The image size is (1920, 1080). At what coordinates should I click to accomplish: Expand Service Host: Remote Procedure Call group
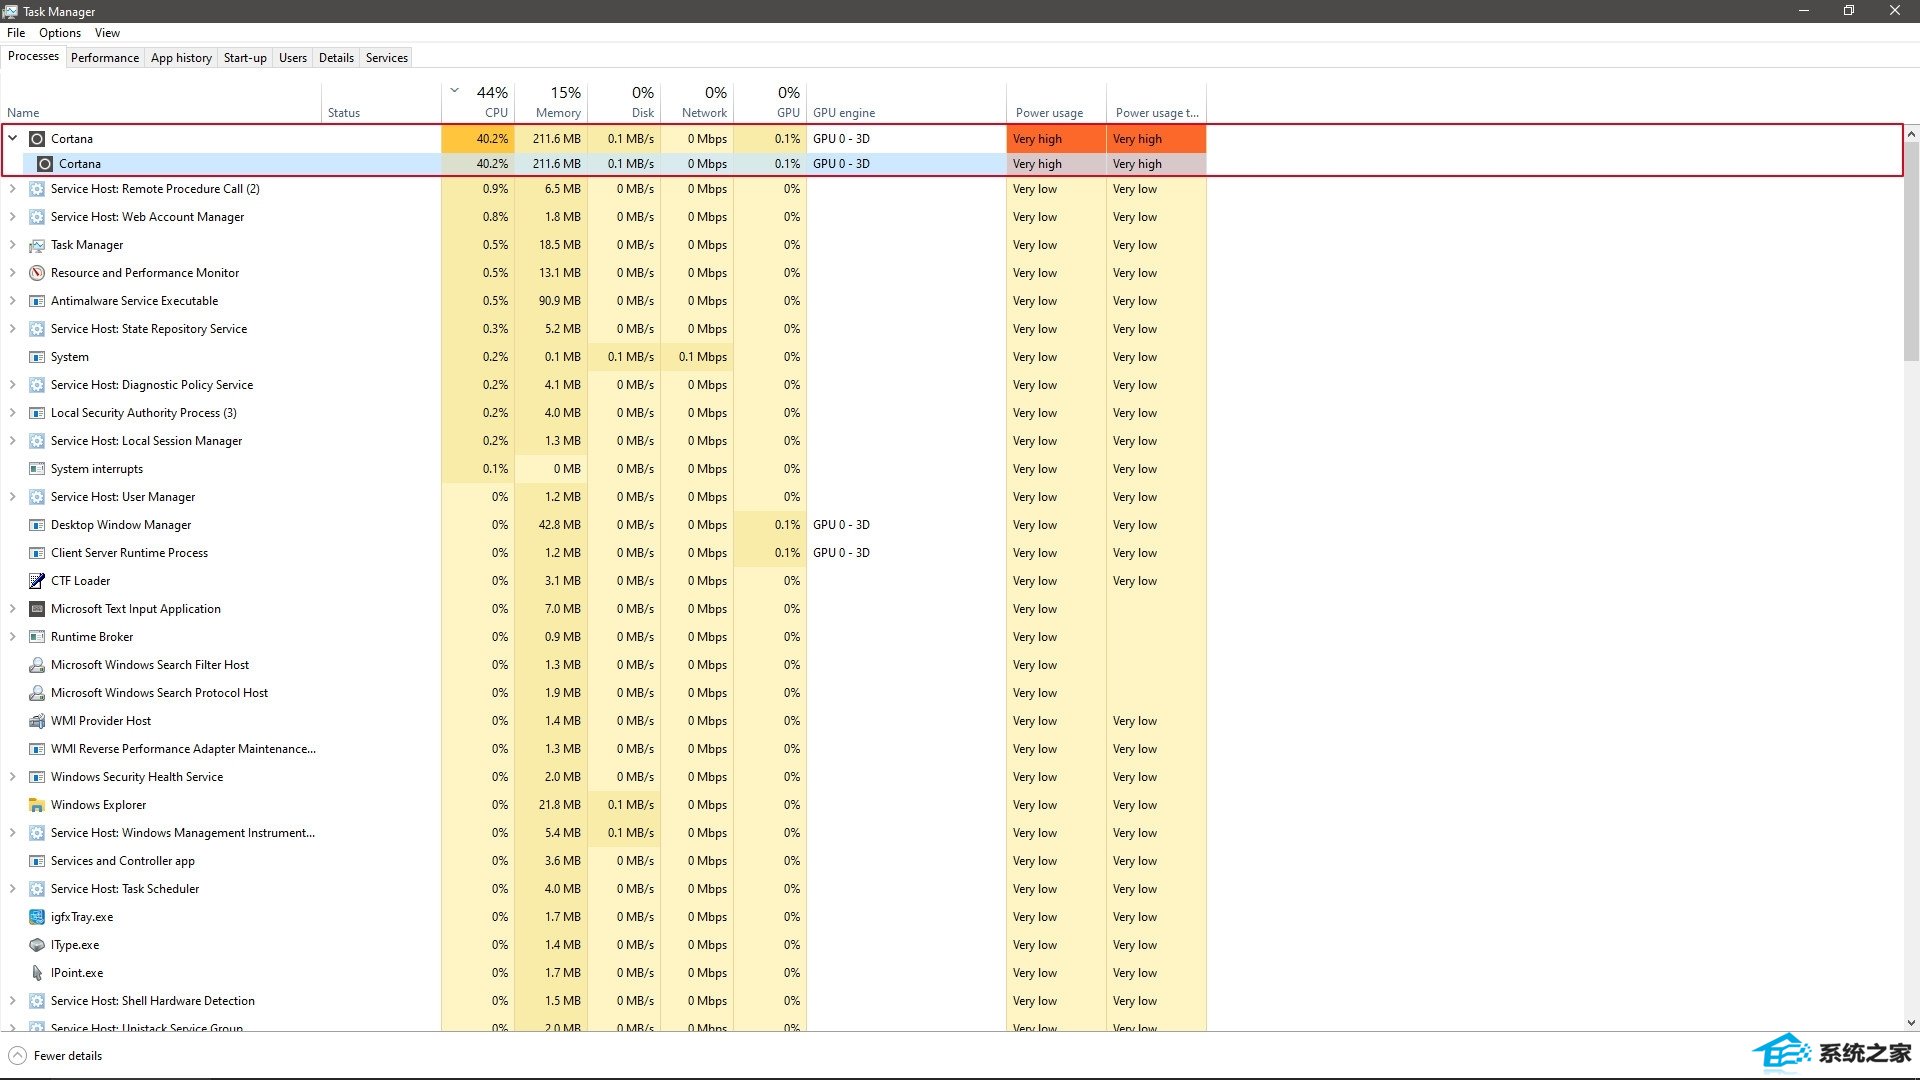pyautogui.click(x=13, y=189)
